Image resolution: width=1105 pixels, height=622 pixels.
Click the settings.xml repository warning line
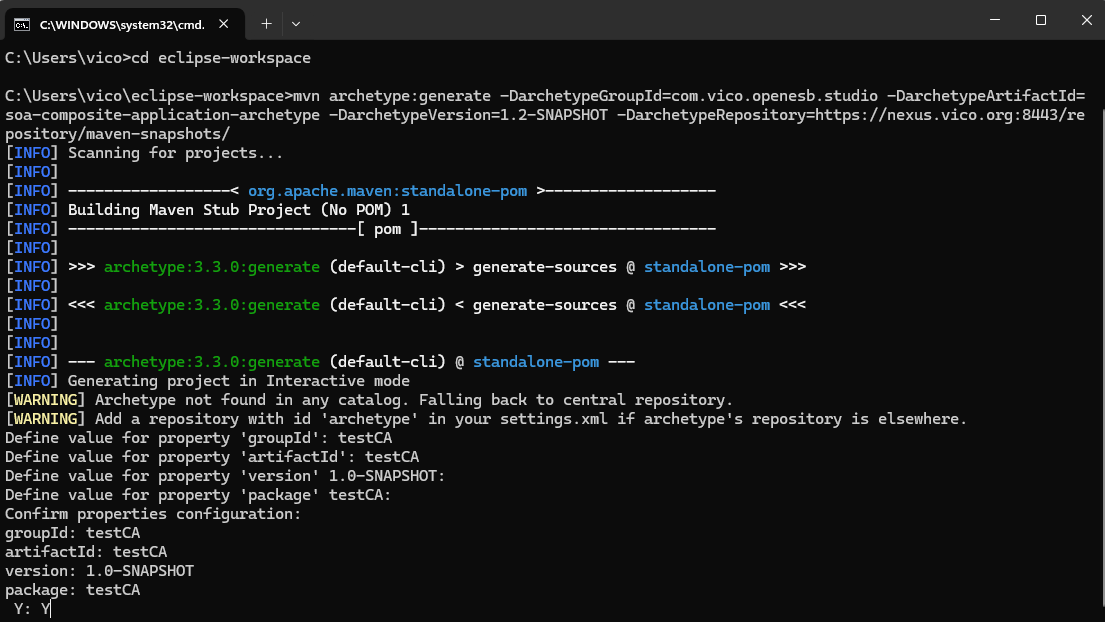[487, 419]
